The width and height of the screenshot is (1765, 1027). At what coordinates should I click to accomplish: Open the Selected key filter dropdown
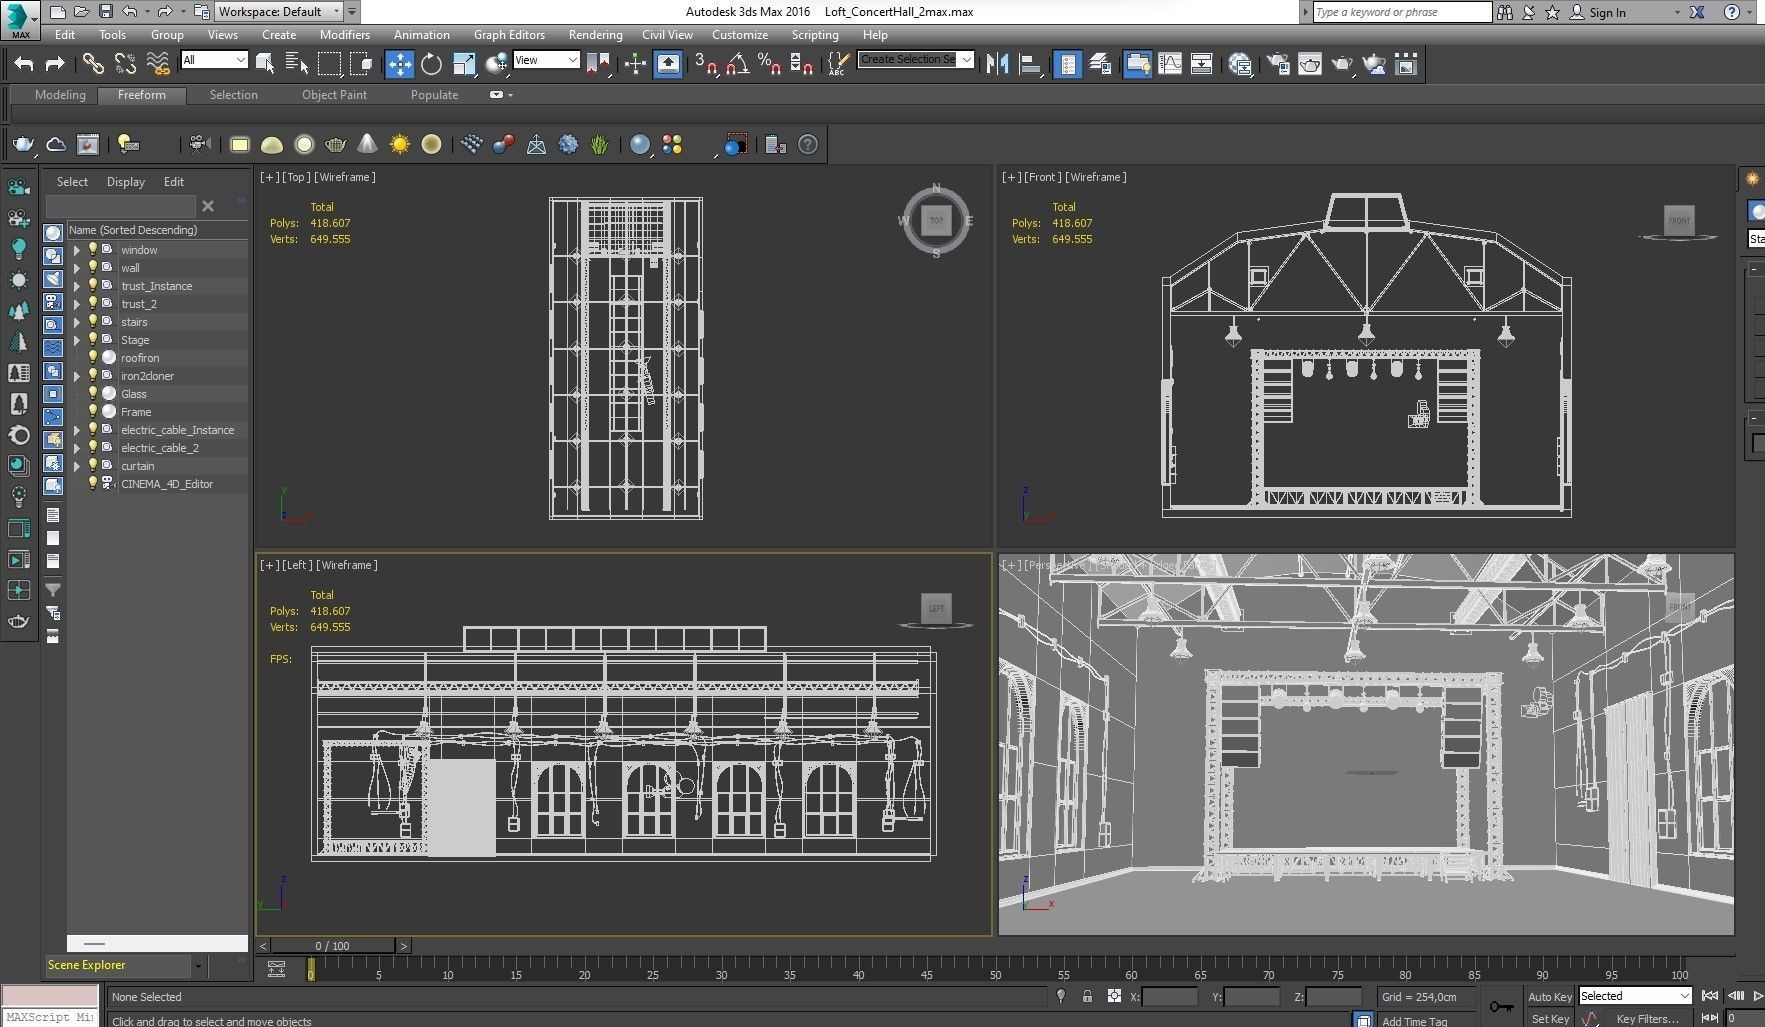tap(1634, 996)
